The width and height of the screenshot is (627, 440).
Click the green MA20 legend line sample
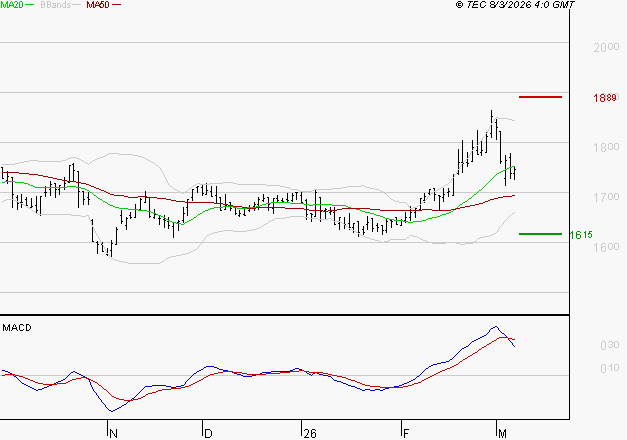point(30,5)
